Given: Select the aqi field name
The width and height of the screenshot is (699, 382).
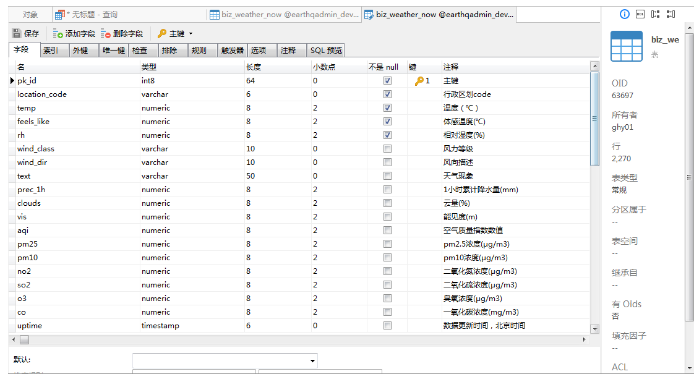Looking at the screenshot, I should (23, 230).
